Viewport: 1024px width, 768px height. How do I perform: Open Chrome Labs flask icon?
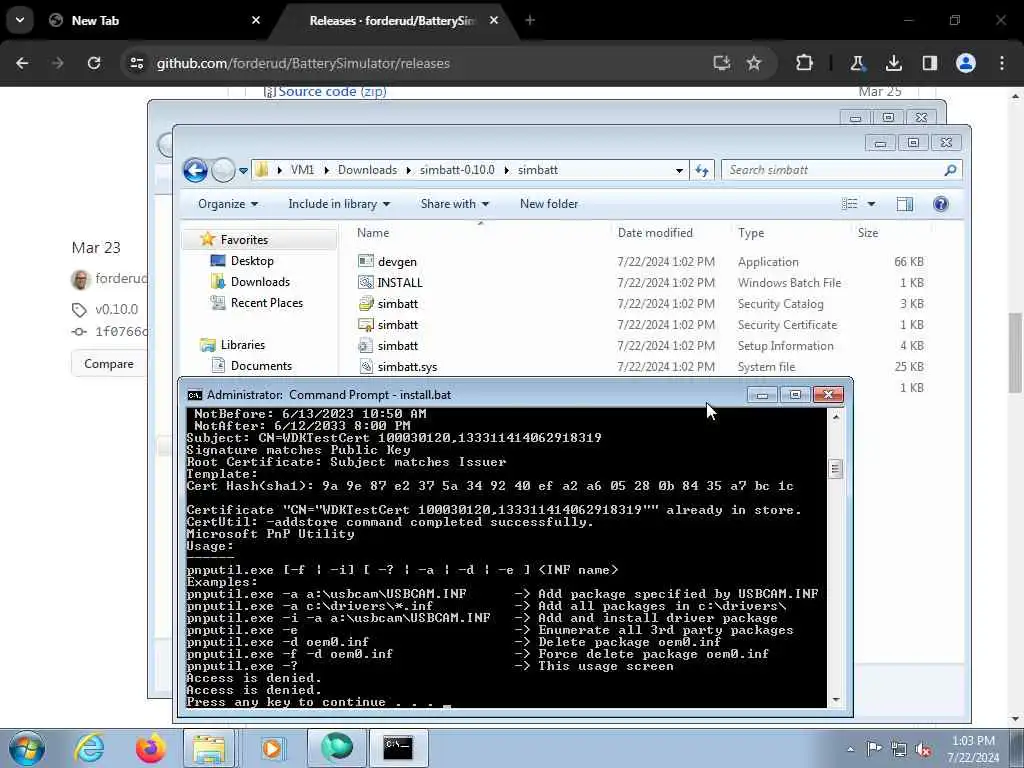(857, 63)
